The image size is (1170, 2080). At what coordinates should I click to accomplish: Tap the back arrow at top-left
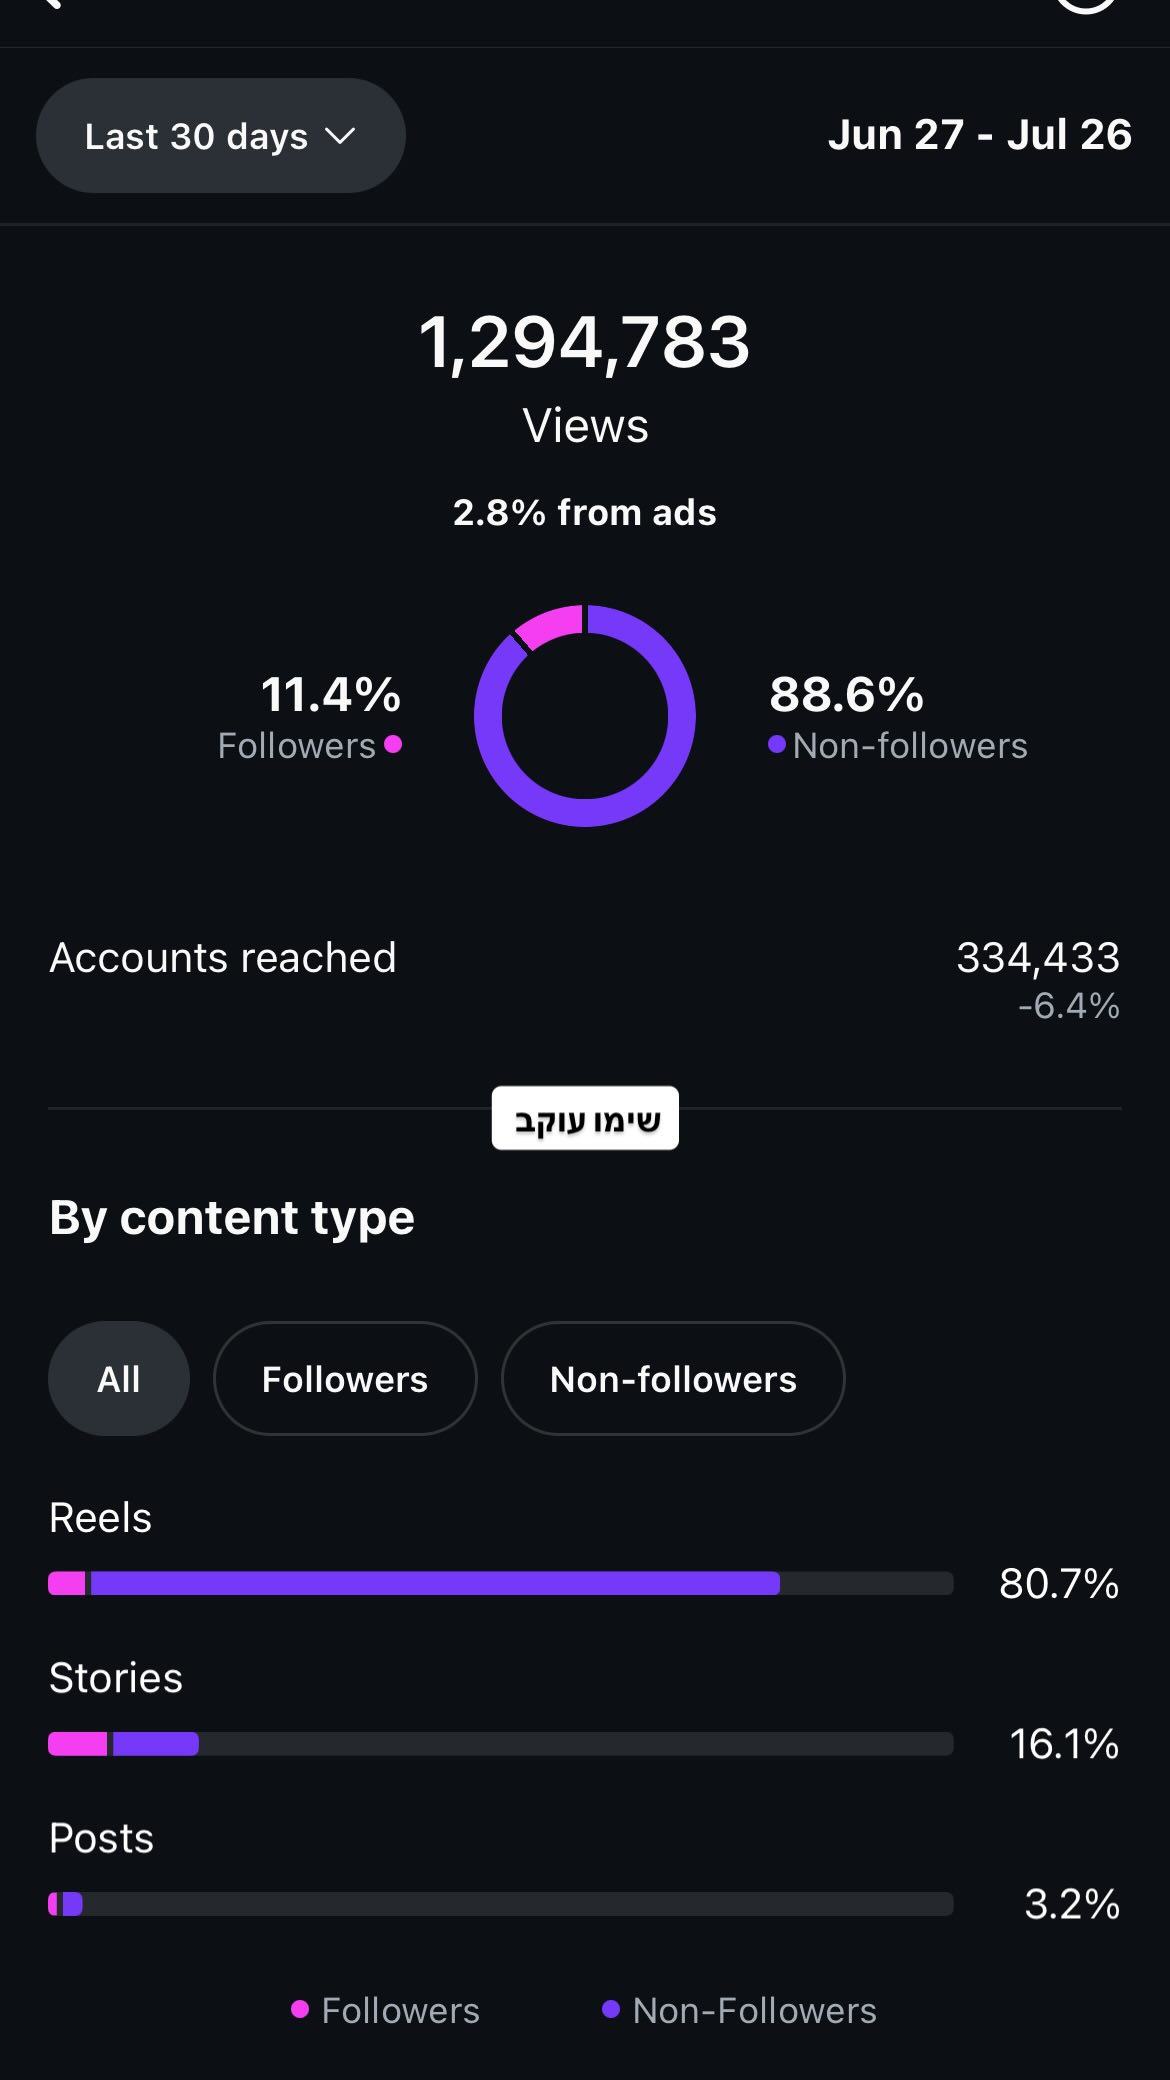click(52, 4)
